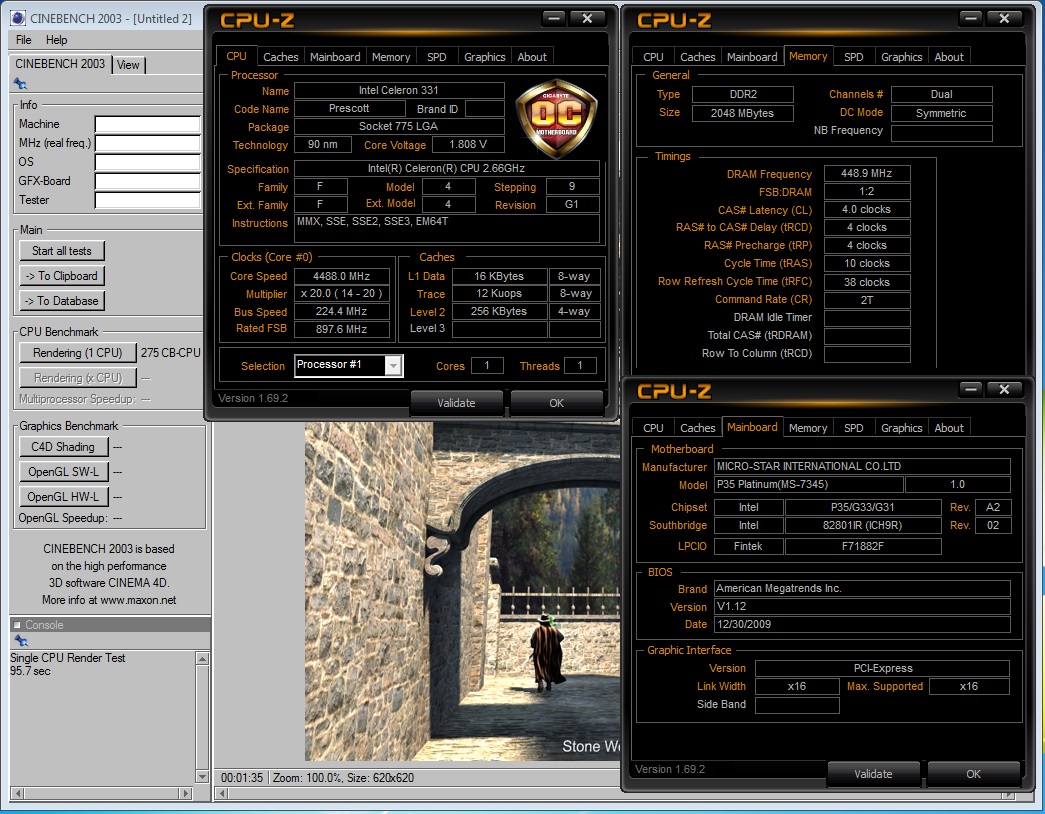Click the pin icon below CINEBENCH 2003 tab

(x=20, y=83)
